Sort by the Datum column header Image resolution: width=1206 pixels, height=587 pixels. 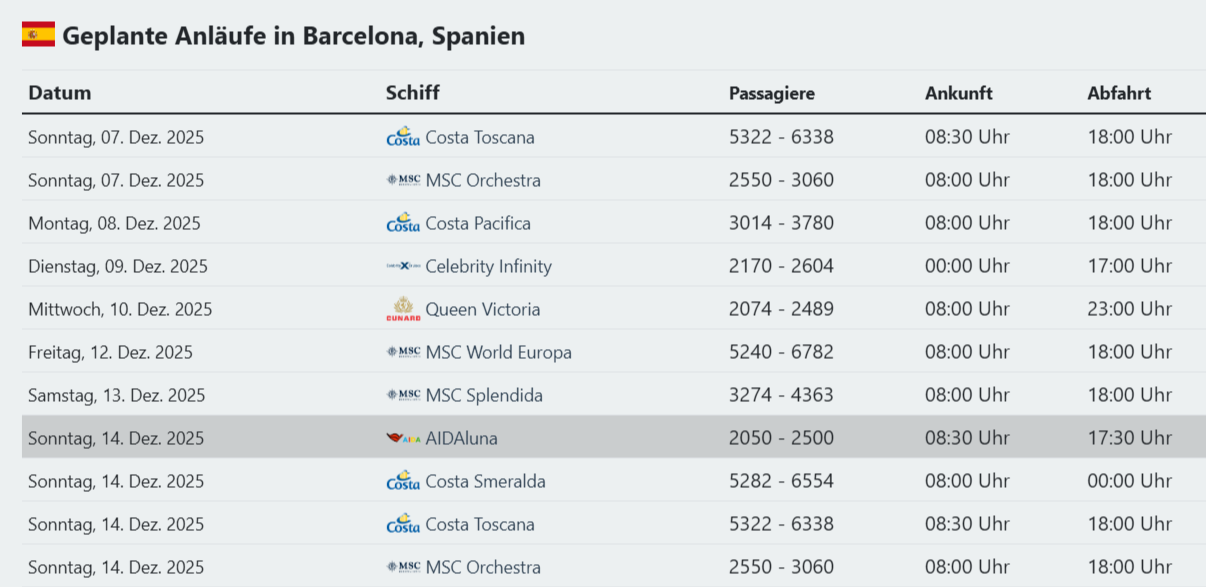coord(60,93)
